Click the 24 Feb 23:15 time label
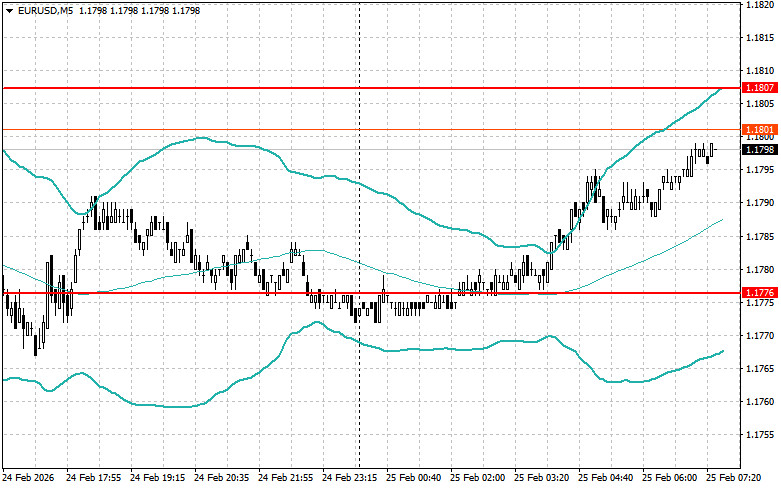Image resolution: width=781 pixels, height=489 pixels. (x=350, y=478)
